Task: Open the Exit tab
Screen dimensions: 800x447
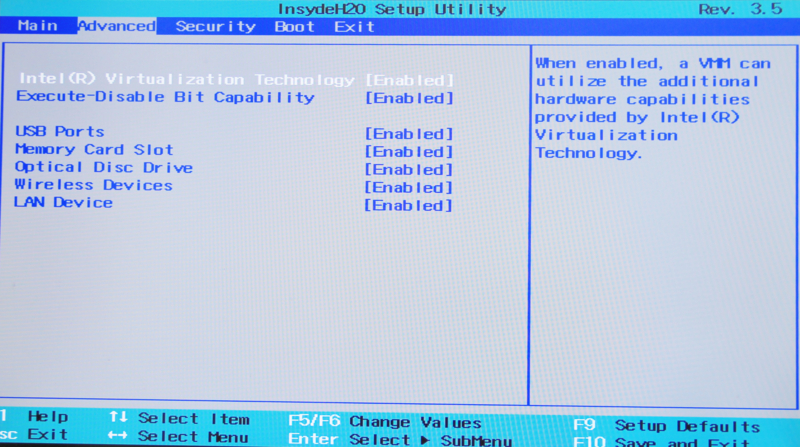Action: click(354, 27)
